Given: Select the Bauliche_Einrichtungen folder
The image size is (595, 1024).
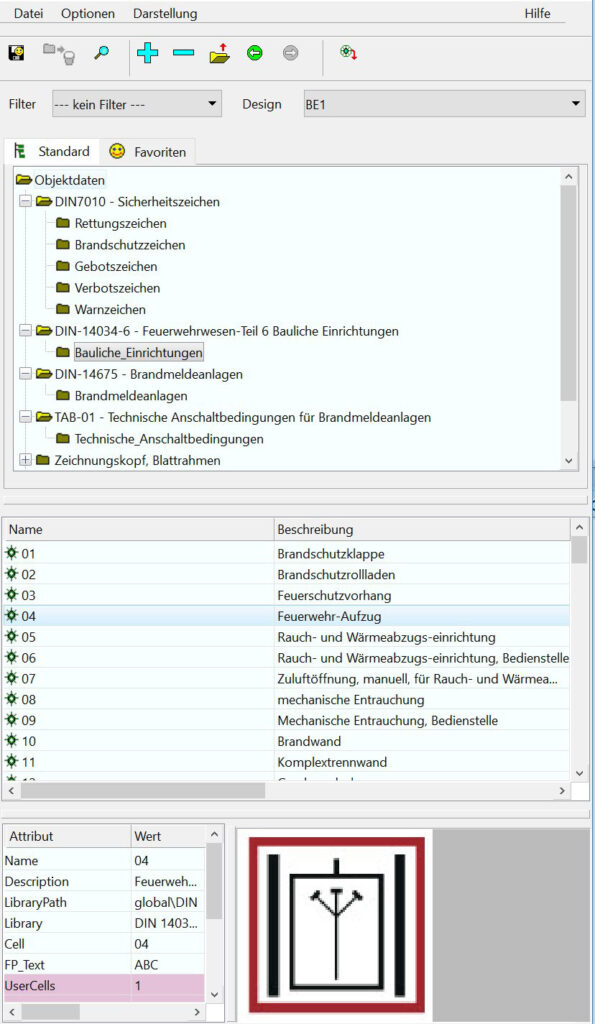Looking at the screenshot, I should point(138,353).
